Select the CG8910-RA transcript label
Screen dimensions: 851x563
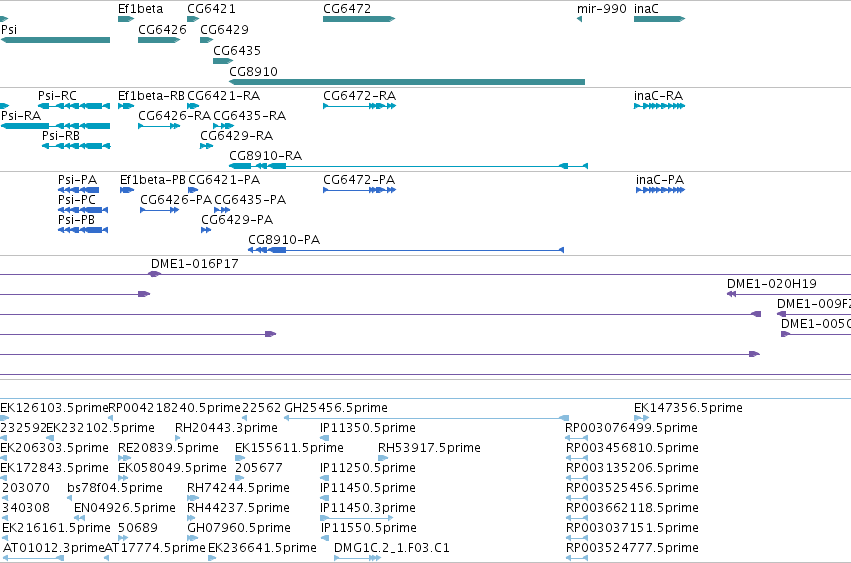click(x=265, y=155)
